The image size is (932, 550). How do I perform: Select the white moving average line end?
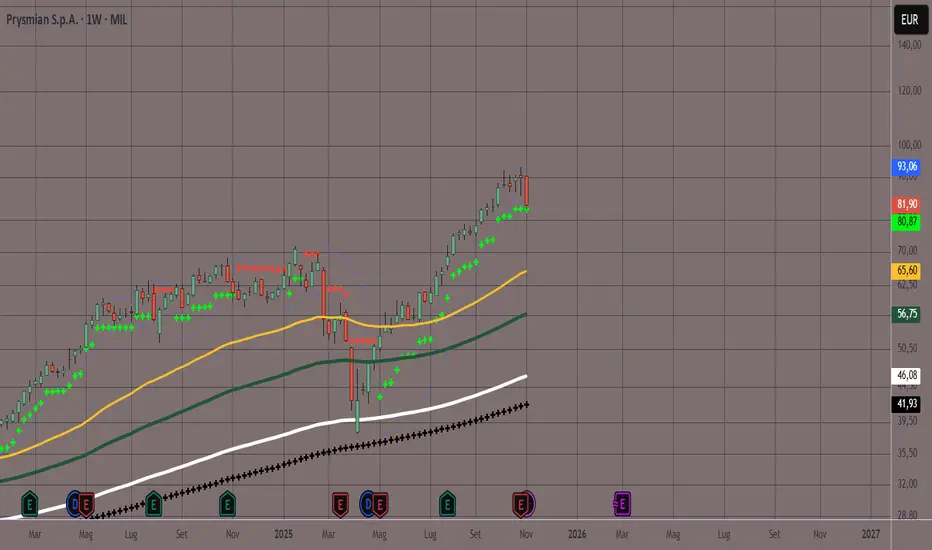524,376
